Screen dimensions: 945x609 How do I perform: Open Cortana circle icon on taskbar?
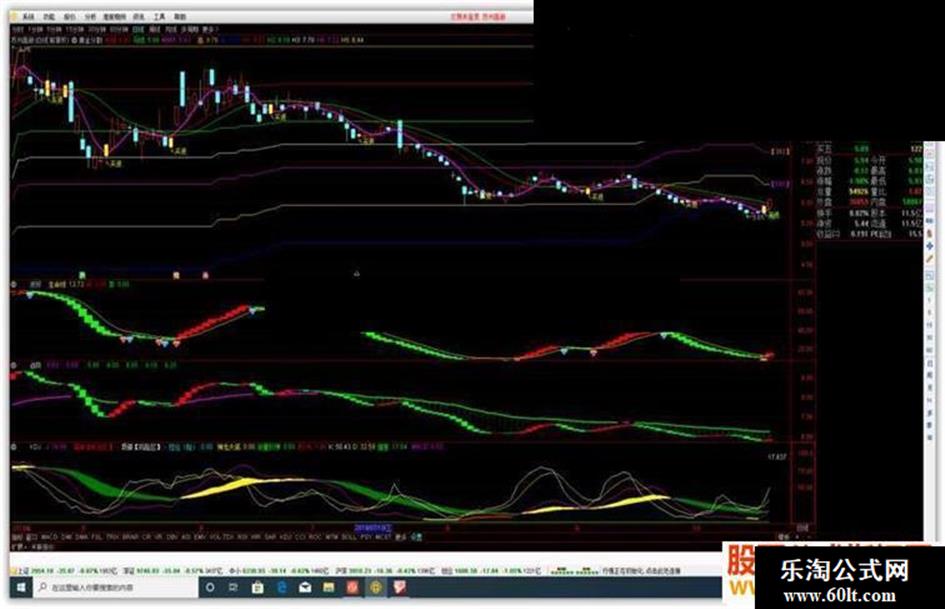(x=210, y=587)
